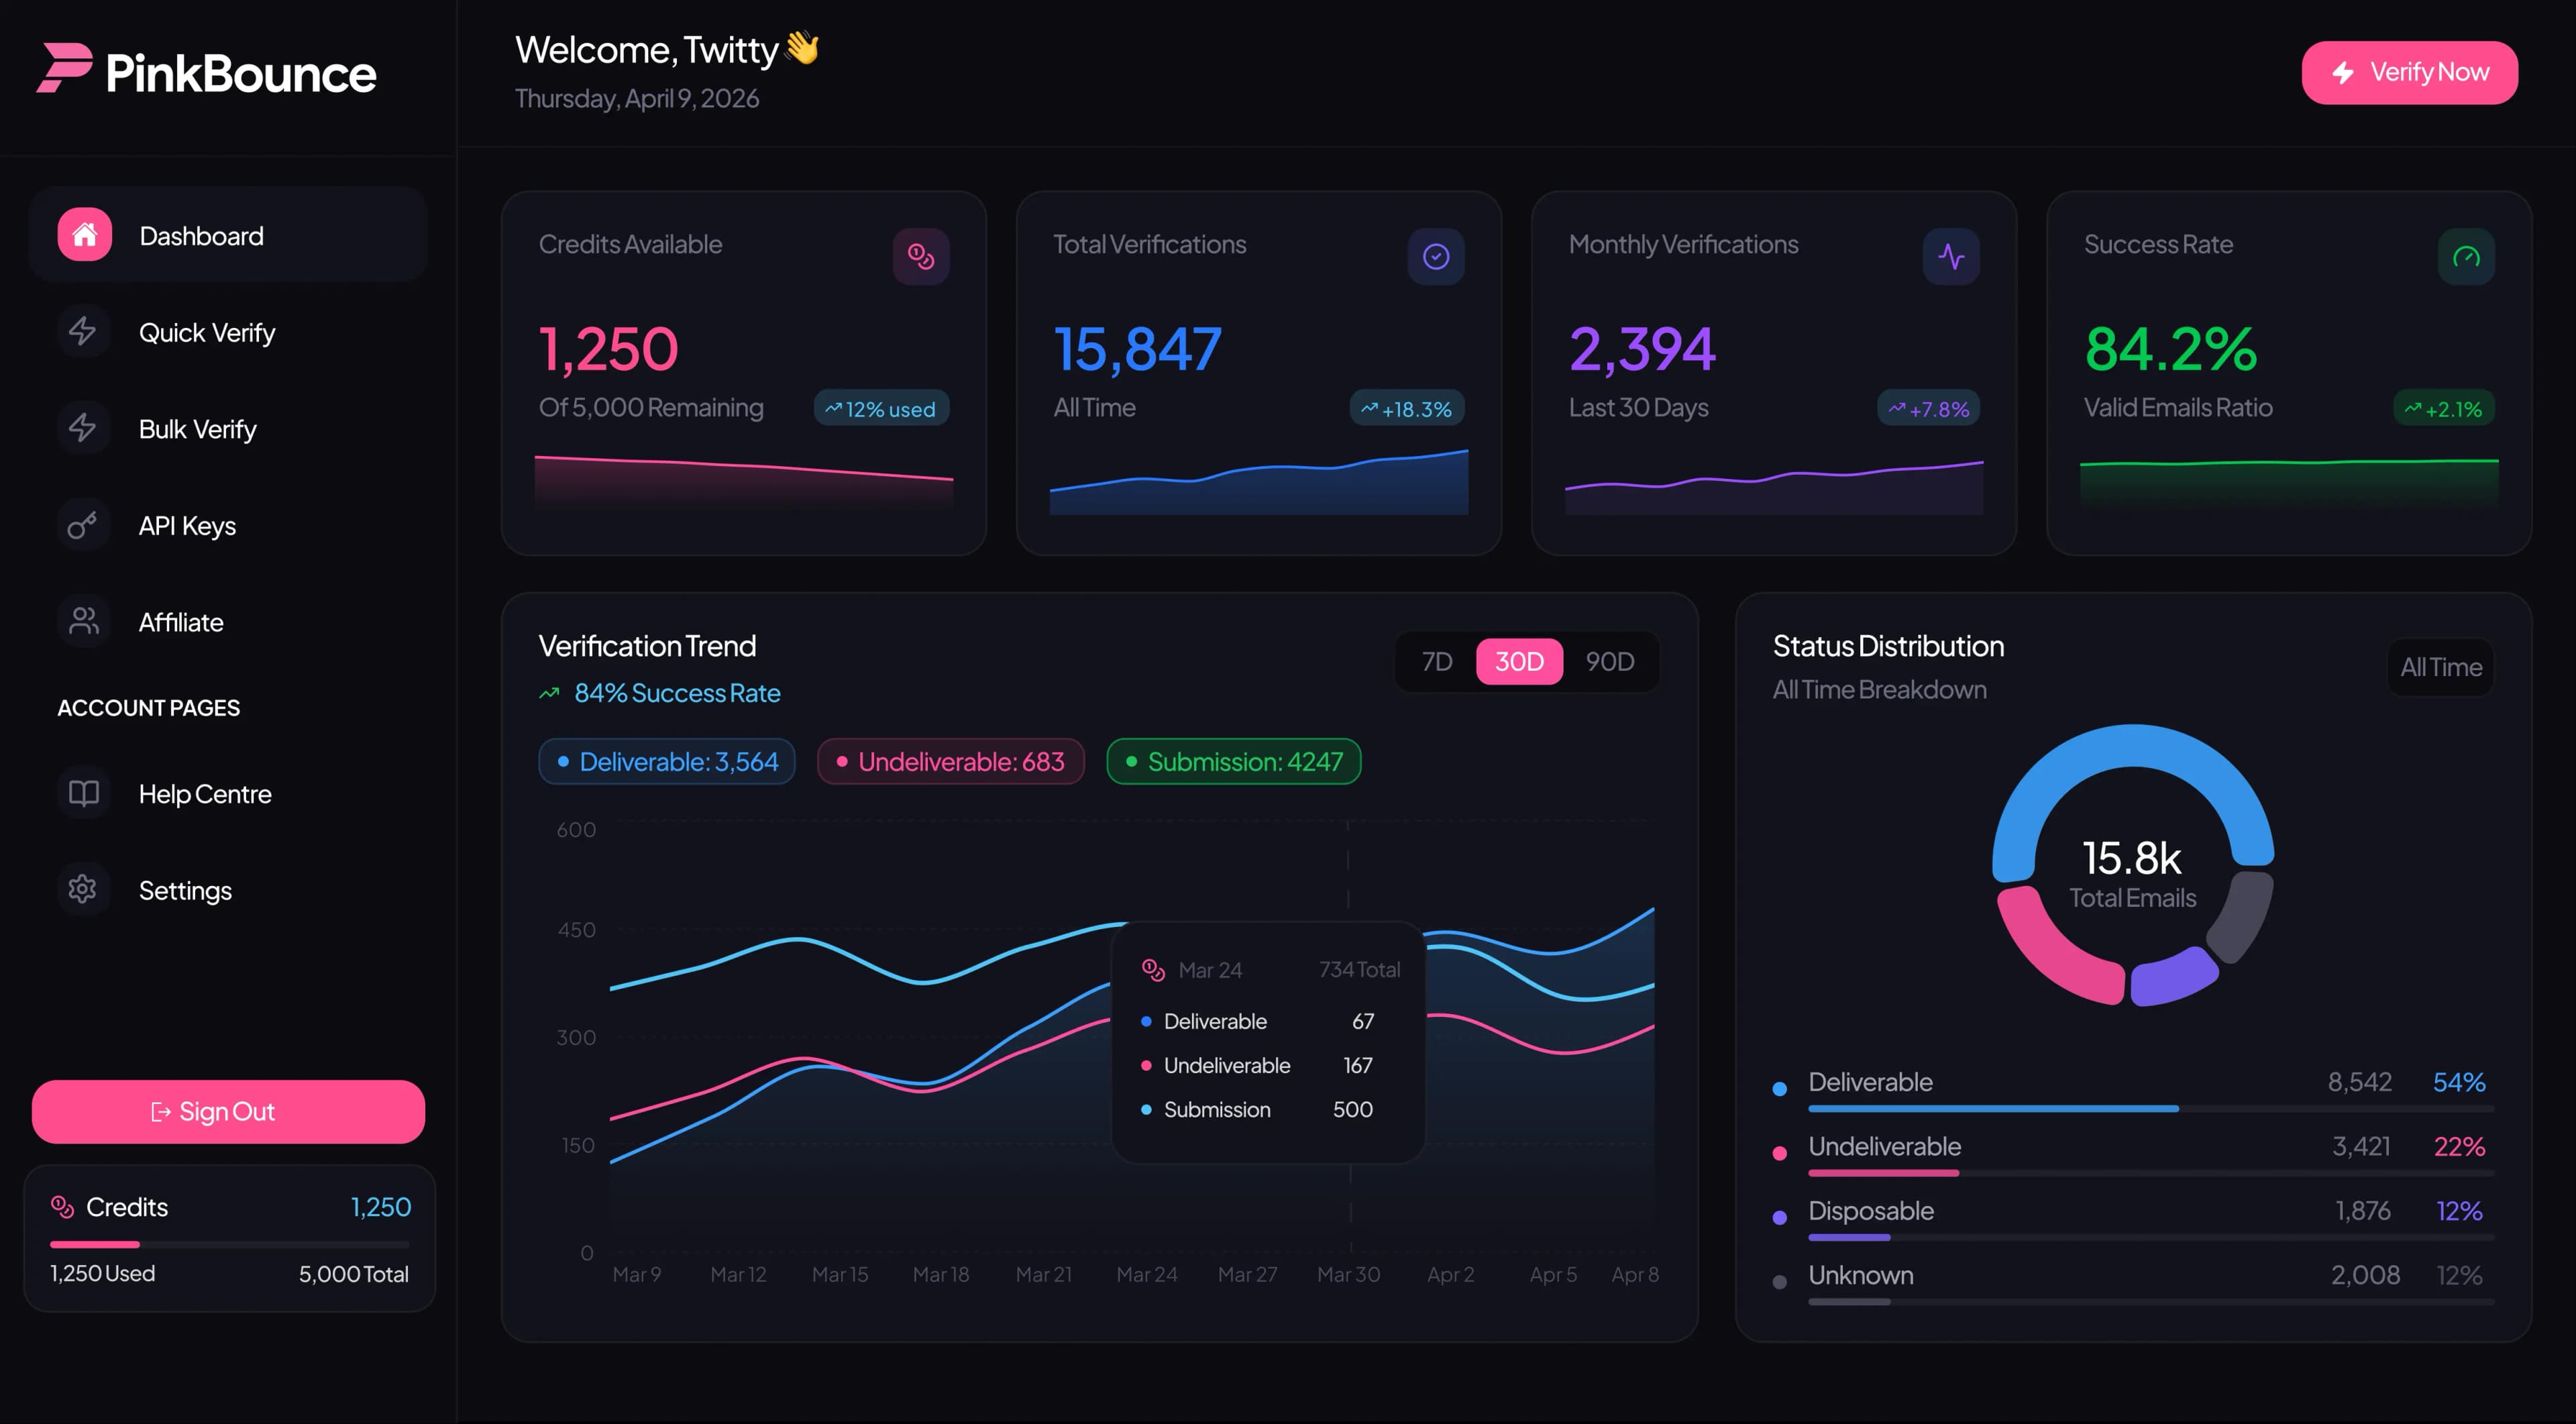Click the waving hand emoji in the welcome header
2576x1424 pixels.
802,47
